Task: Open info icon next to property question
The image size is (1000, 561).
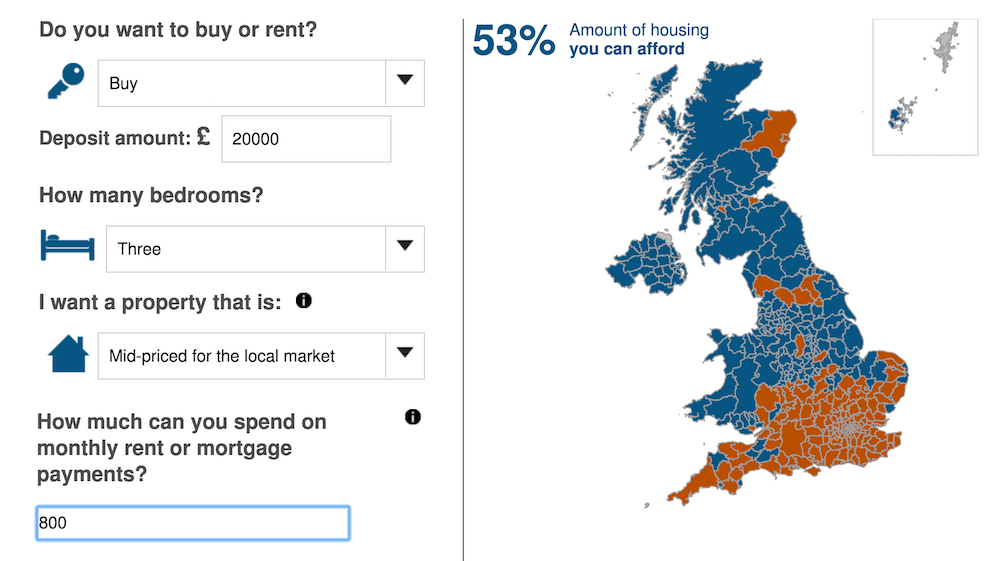Action: [x=304, y=300]
